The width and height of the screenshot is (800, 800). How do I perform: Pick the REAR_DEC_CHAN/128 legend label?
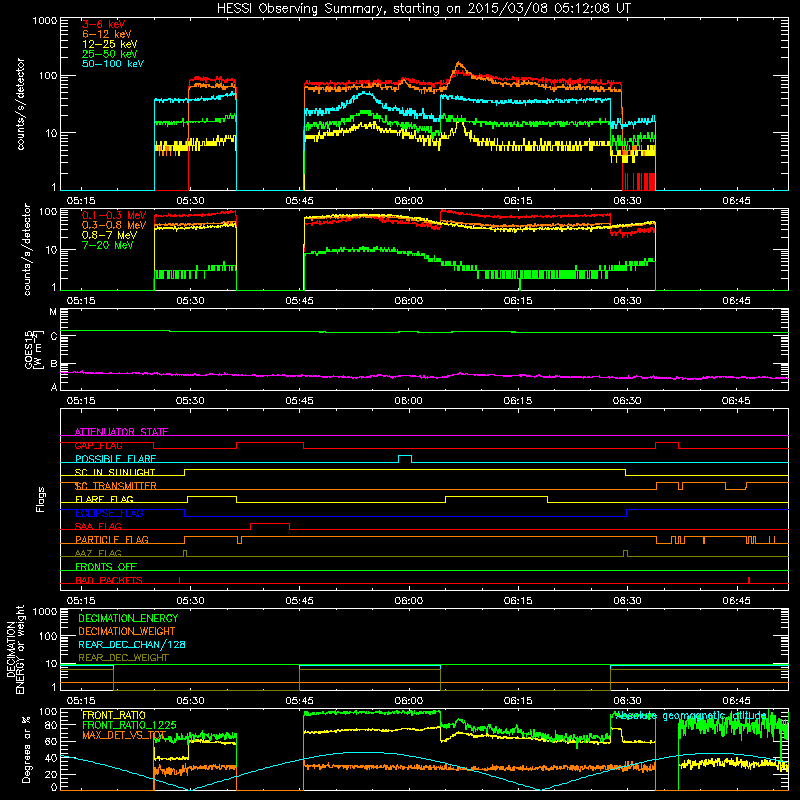pos(132,645)
